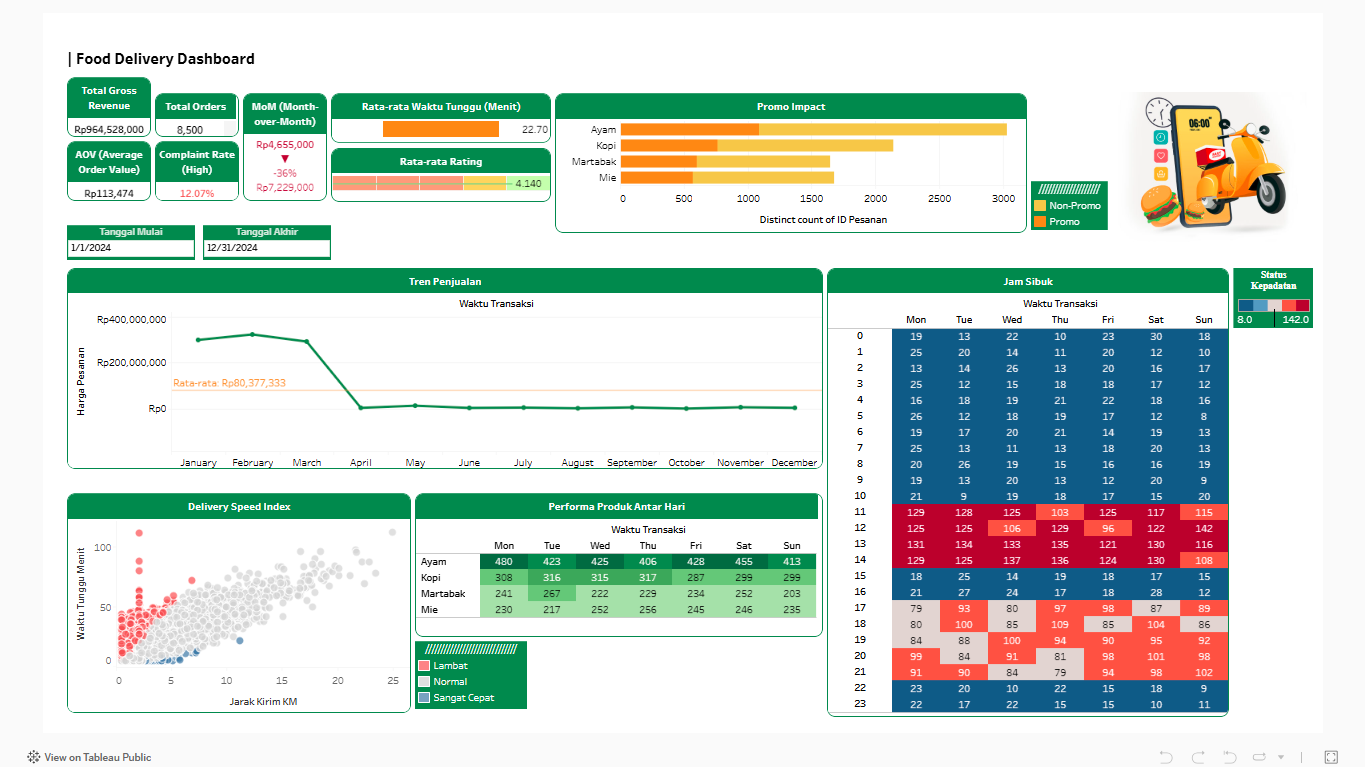Viewport: 1365px width, 767px height.
Task: Click the Revert icon in the bottom toolbar
Action: pos(1230,757)
